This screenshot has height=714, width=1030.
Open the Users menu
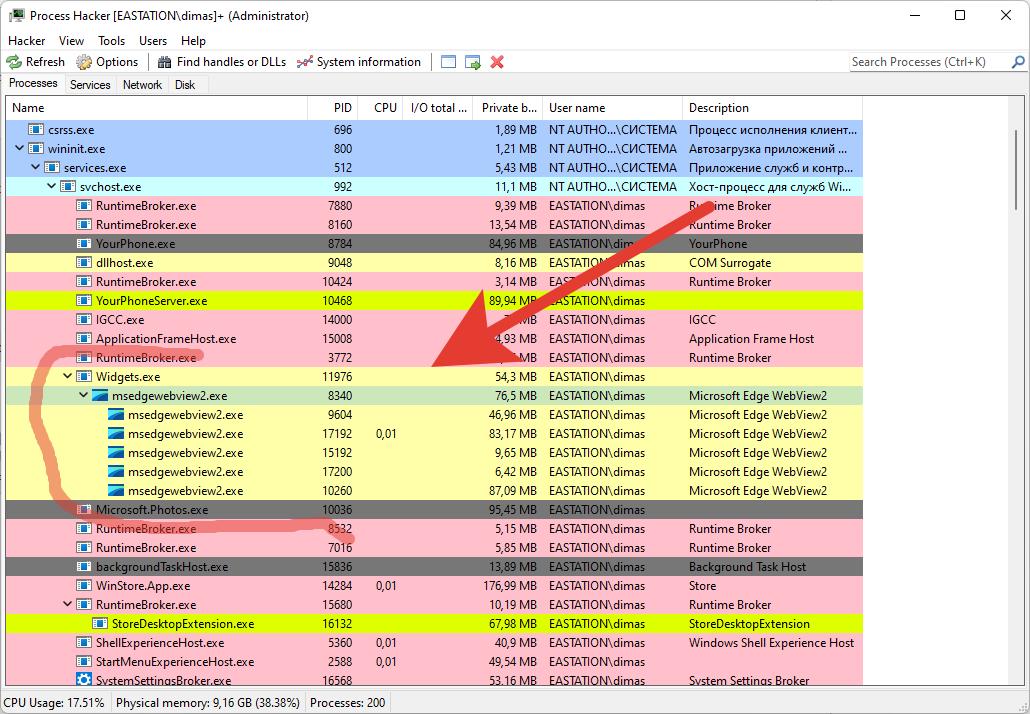point(153,41)
